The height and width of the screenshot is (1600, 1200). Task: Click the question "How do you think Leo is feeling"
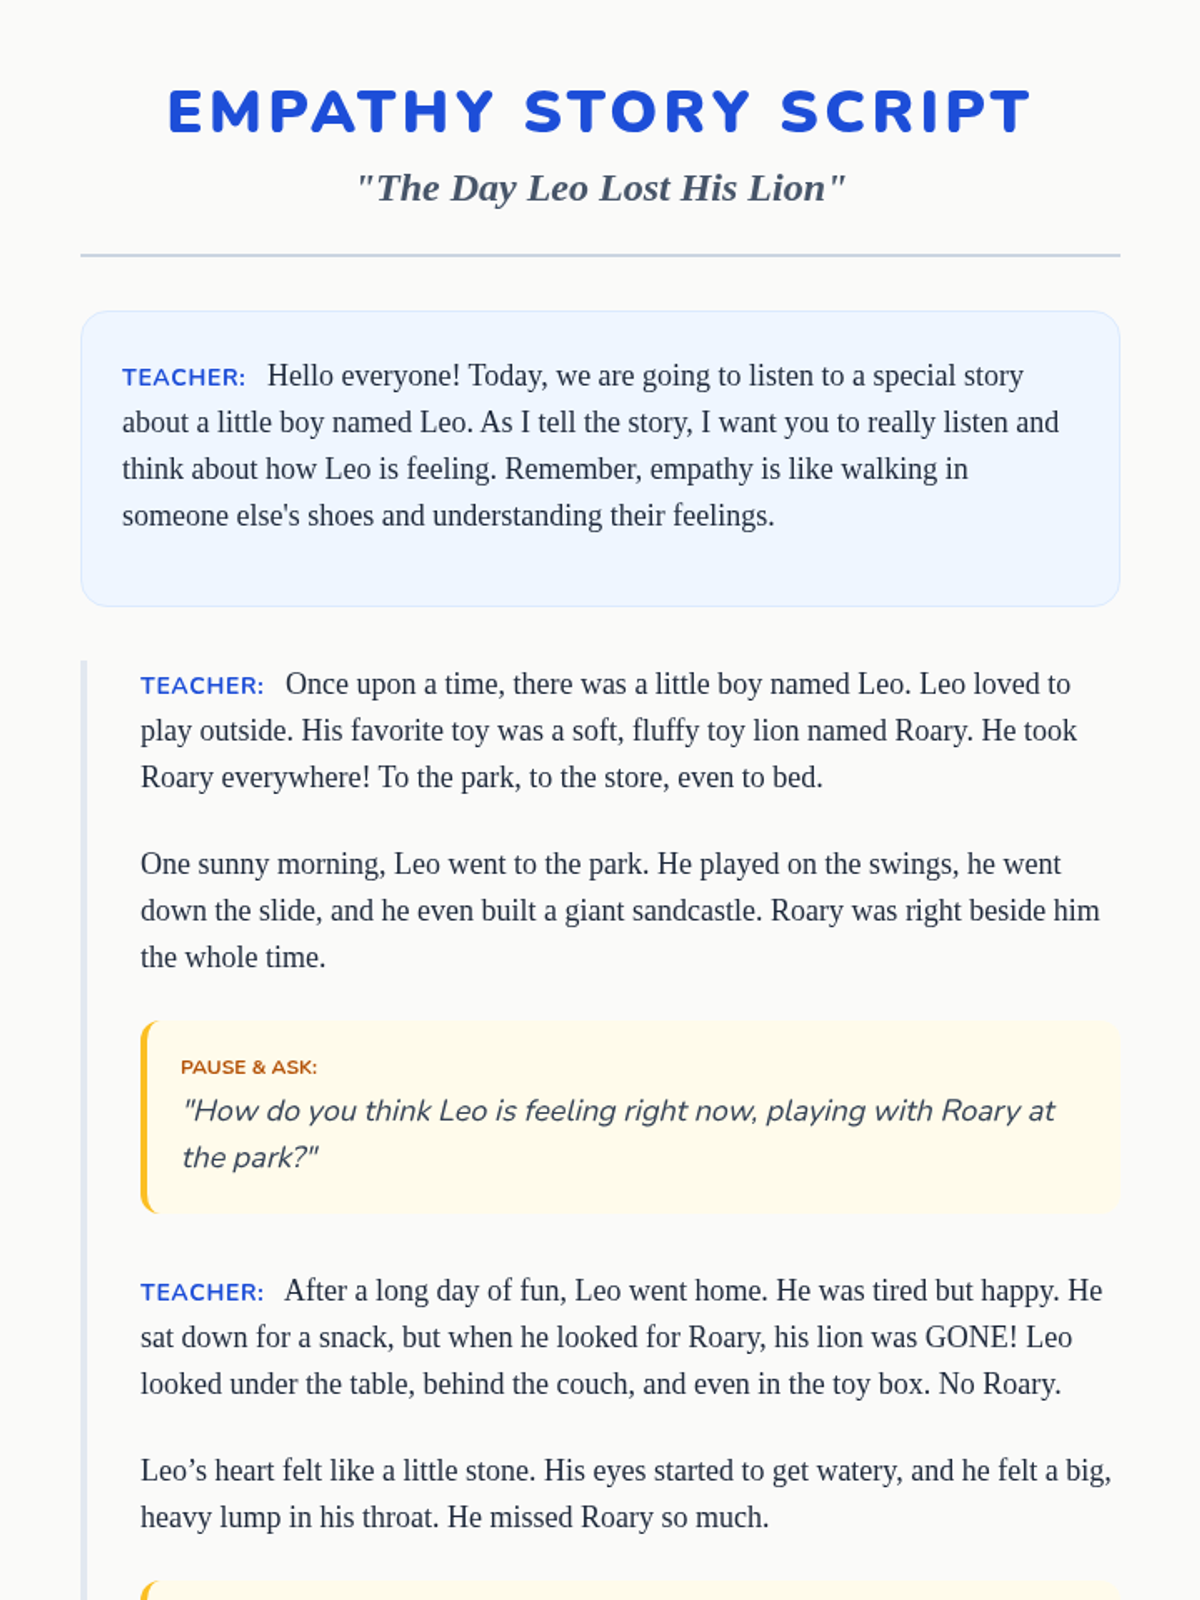click(x=618, y=1134)
